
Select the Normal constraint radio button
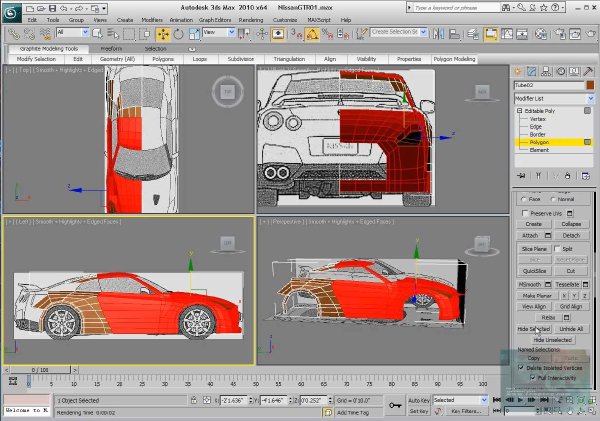[x=553, y=199]
